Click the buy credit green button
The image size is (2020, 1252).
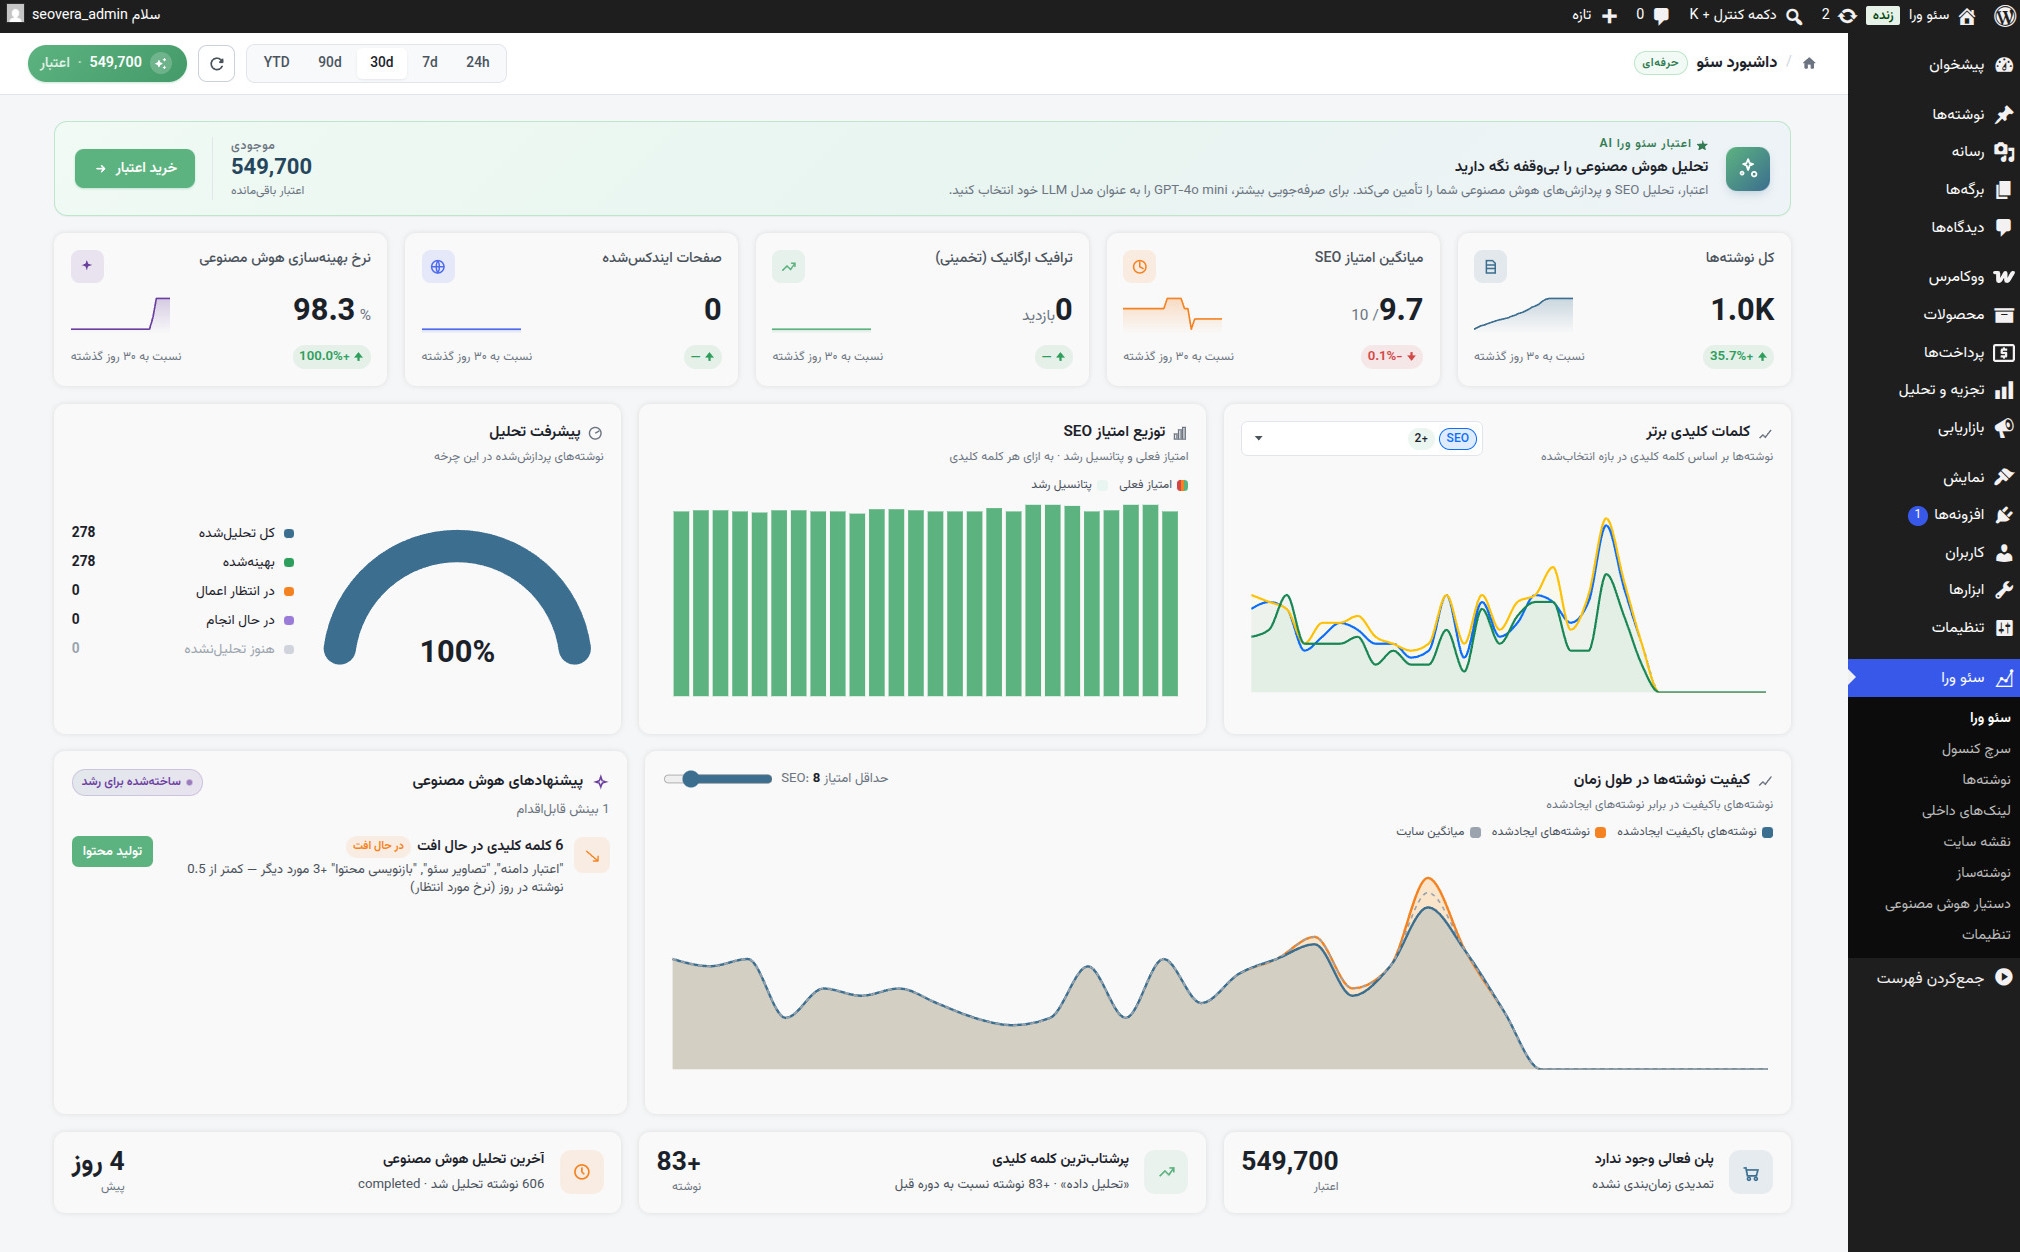click(135, 168)
